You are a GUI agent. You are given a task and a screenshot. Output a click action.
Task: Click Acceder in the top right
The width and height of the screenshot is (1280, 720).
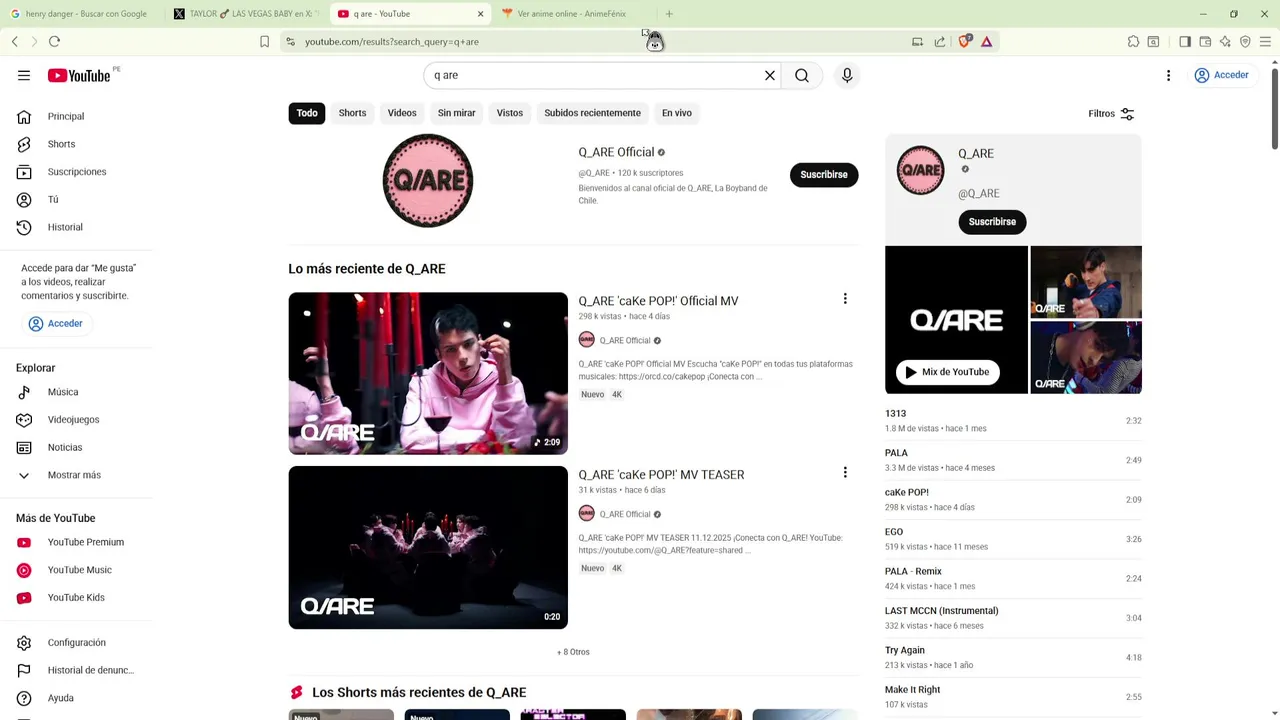pyautogui.click(x=1221, y=75)
